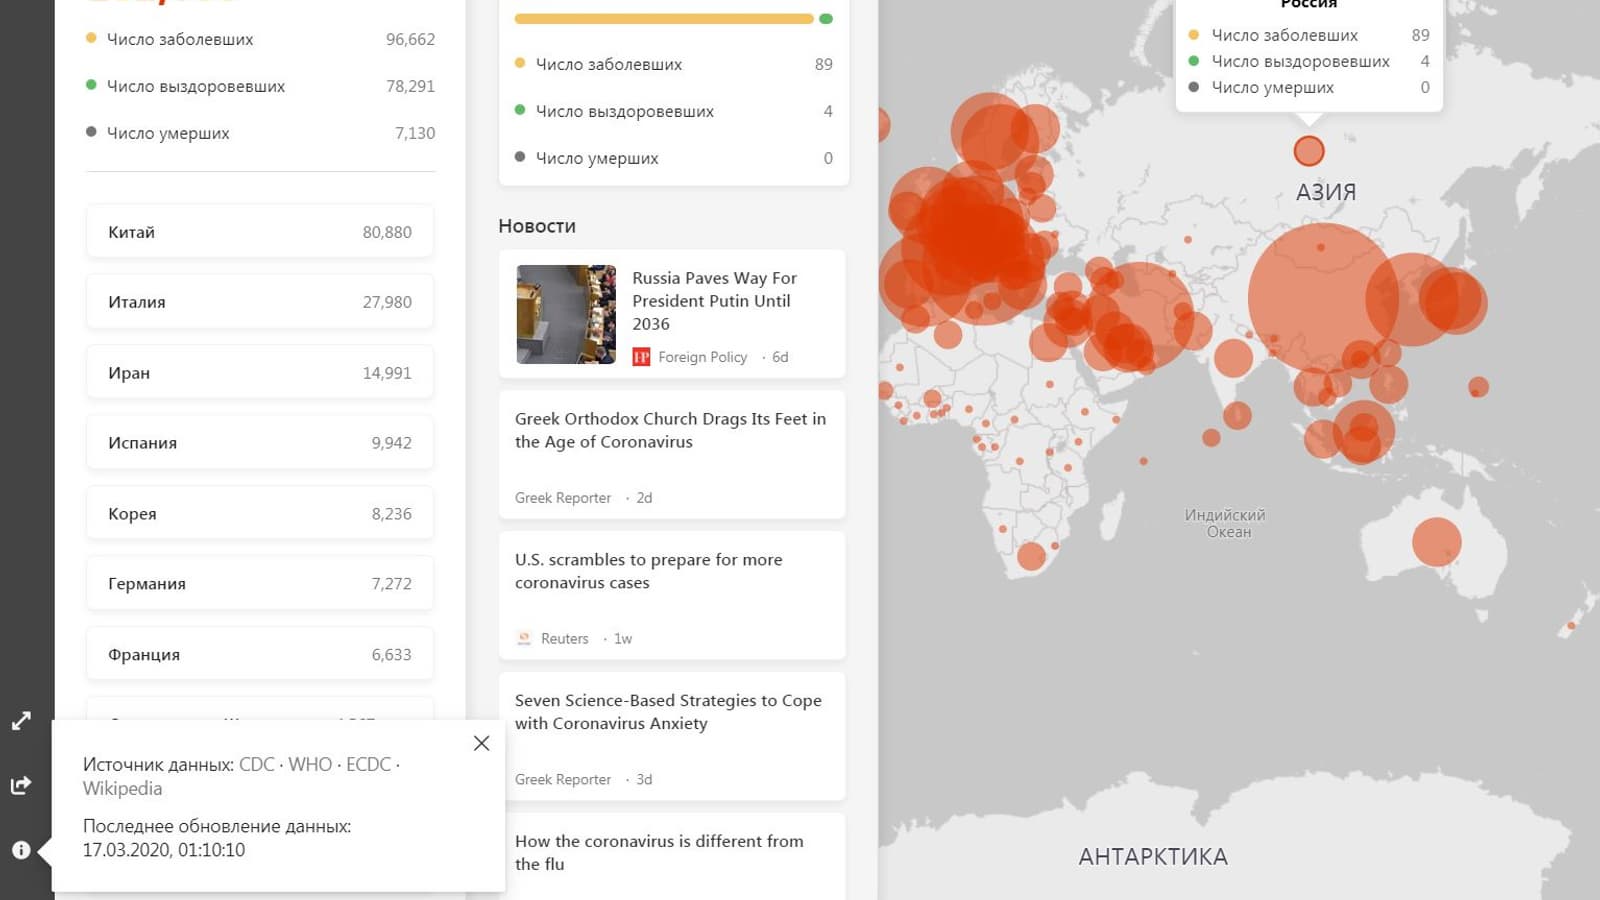The height and width of the screenshot is (900, 1600).
Task: Open Greek Orthodox Church news article
Action: coord(670,431)
